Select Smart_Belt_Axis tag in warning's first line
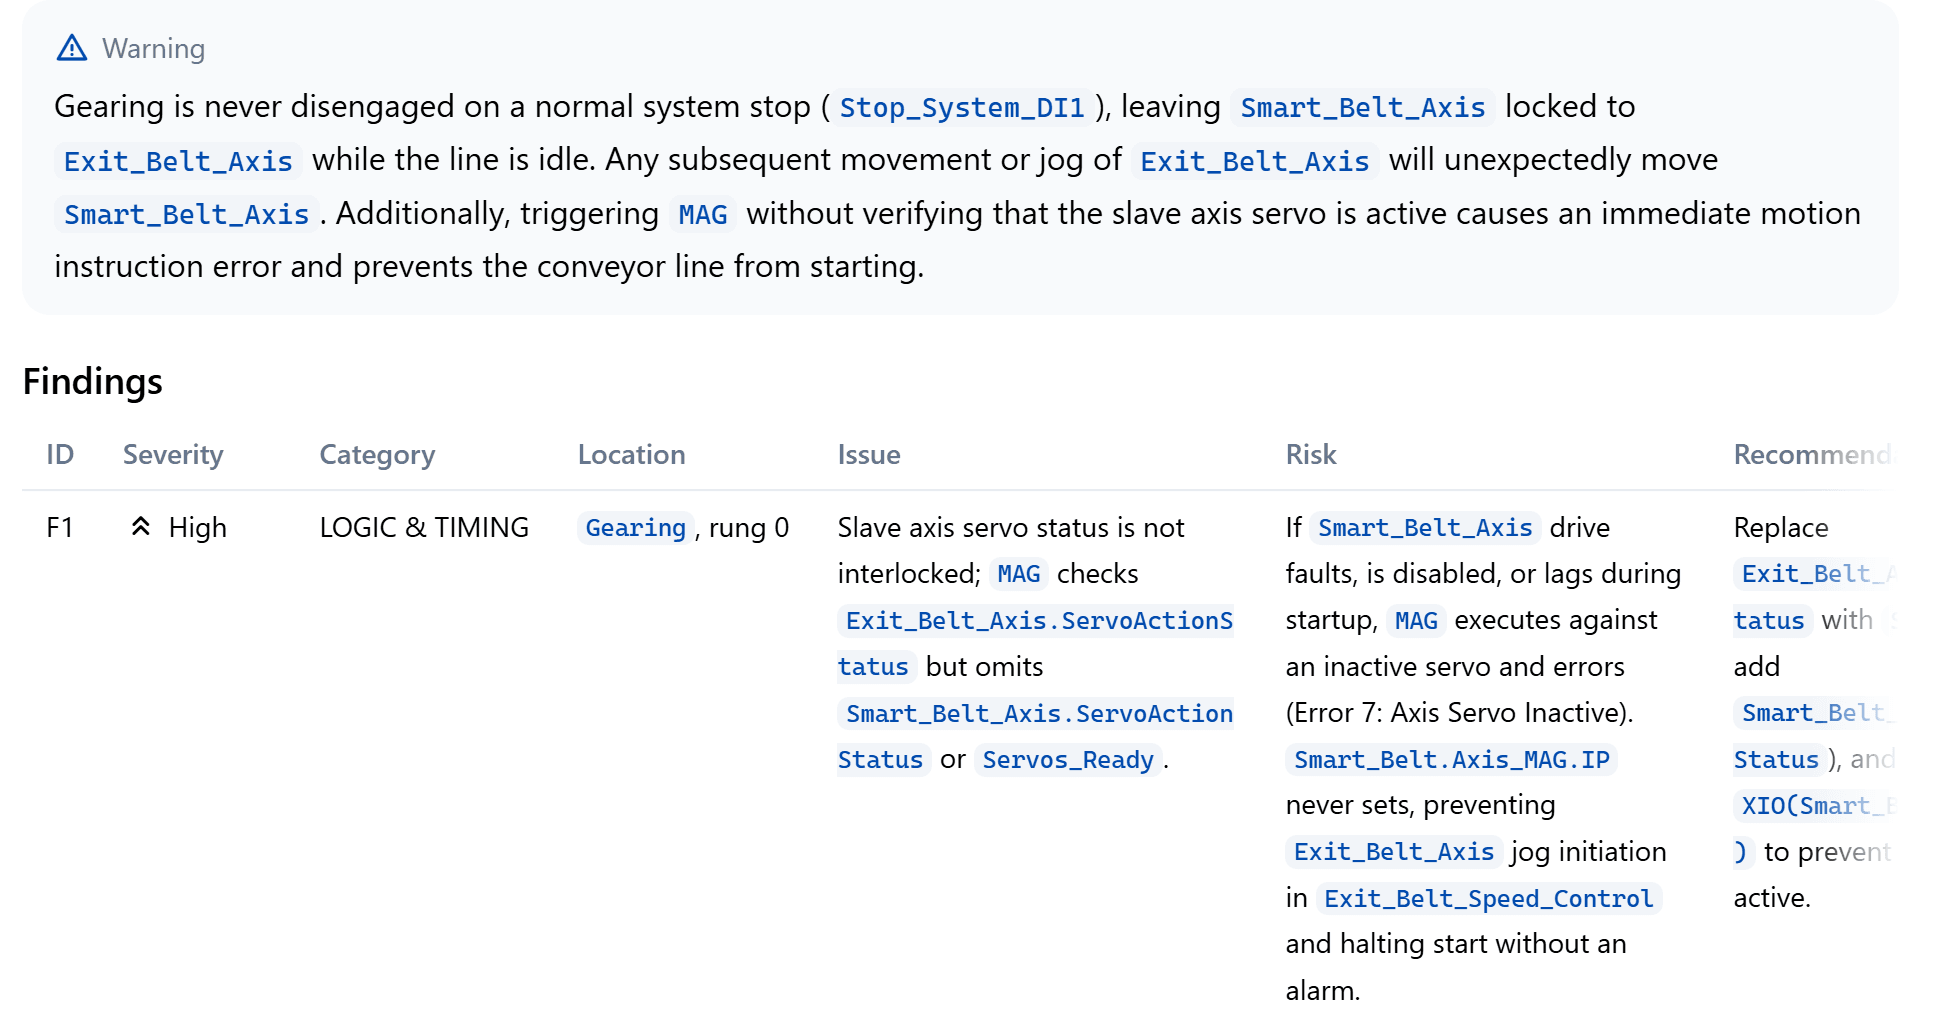This screenshot has width=1939, height=1024. point(1362,107)
